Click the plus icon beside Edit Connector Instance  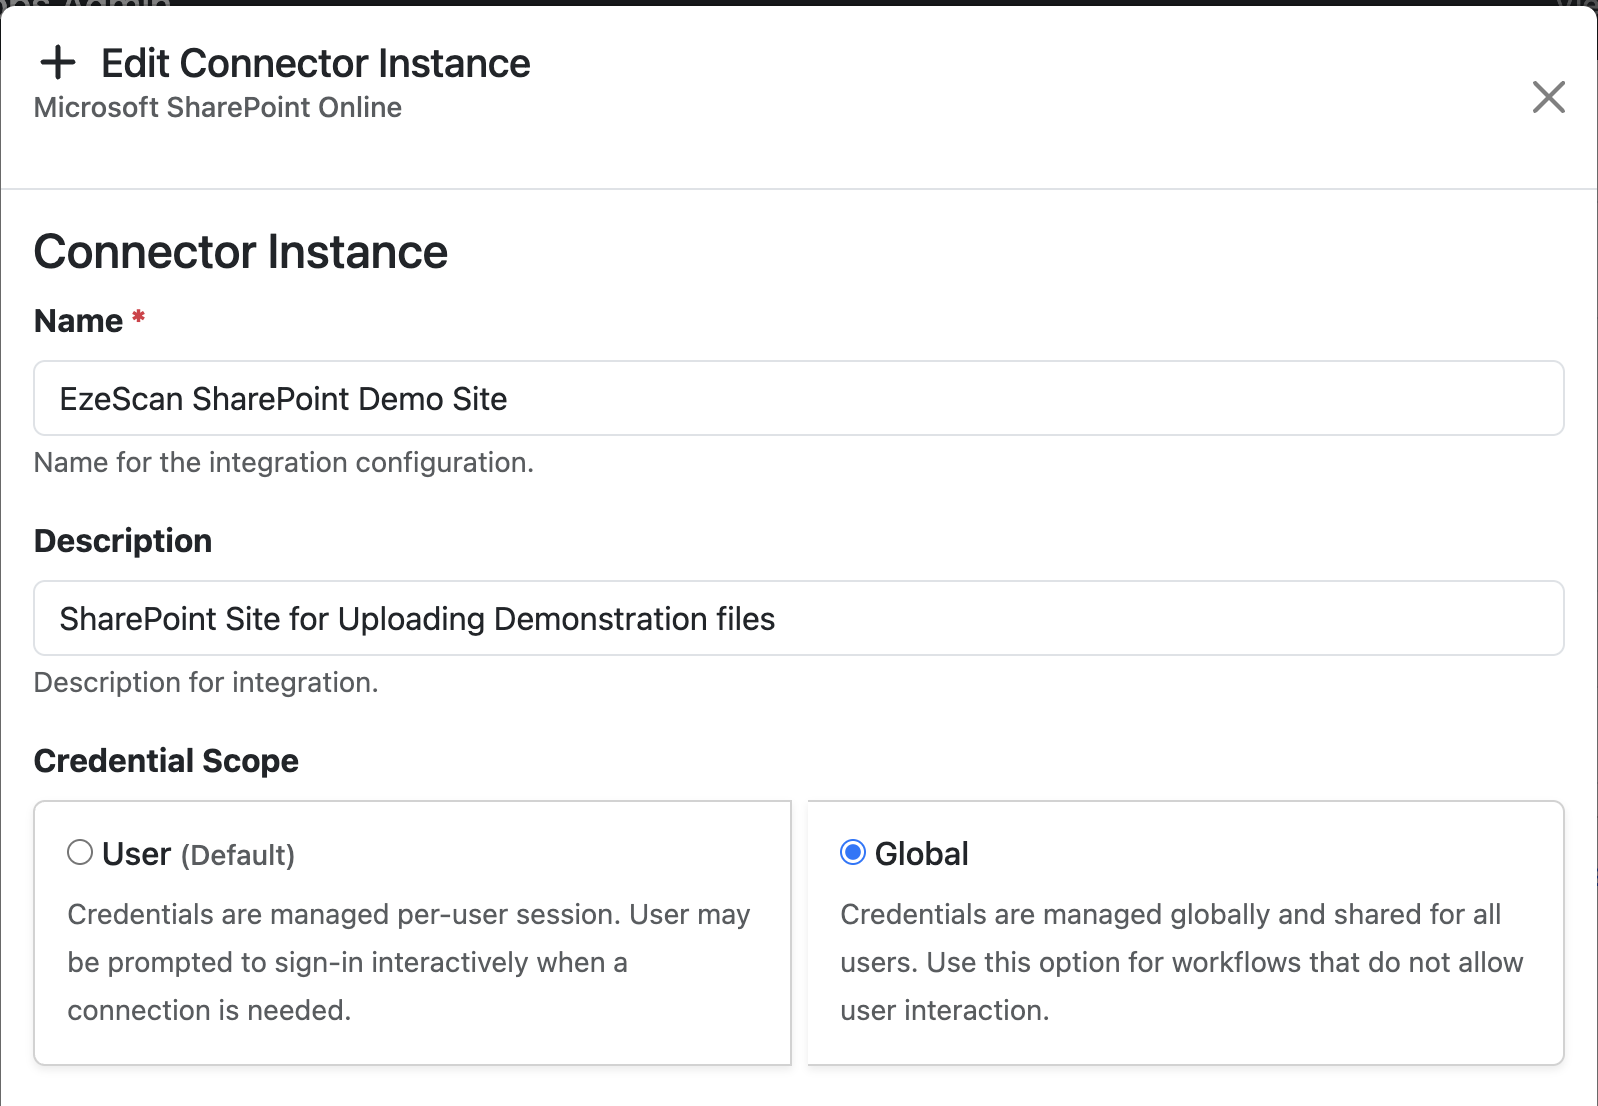(58, 63)
